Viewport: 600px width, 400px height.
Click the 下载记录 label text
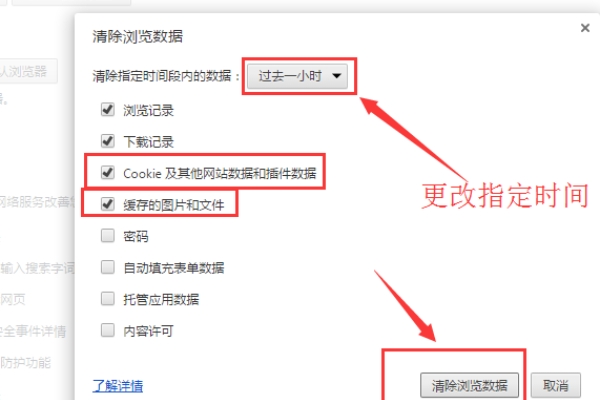pos(148,142)
